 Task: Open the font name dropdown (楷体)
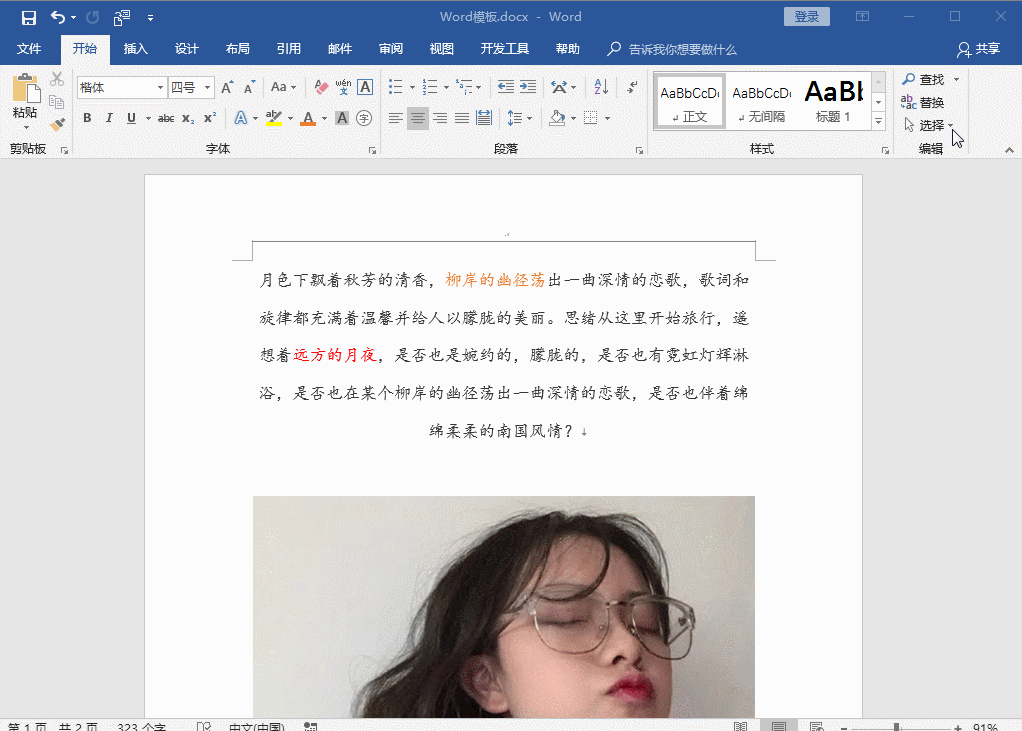[160, 87]
